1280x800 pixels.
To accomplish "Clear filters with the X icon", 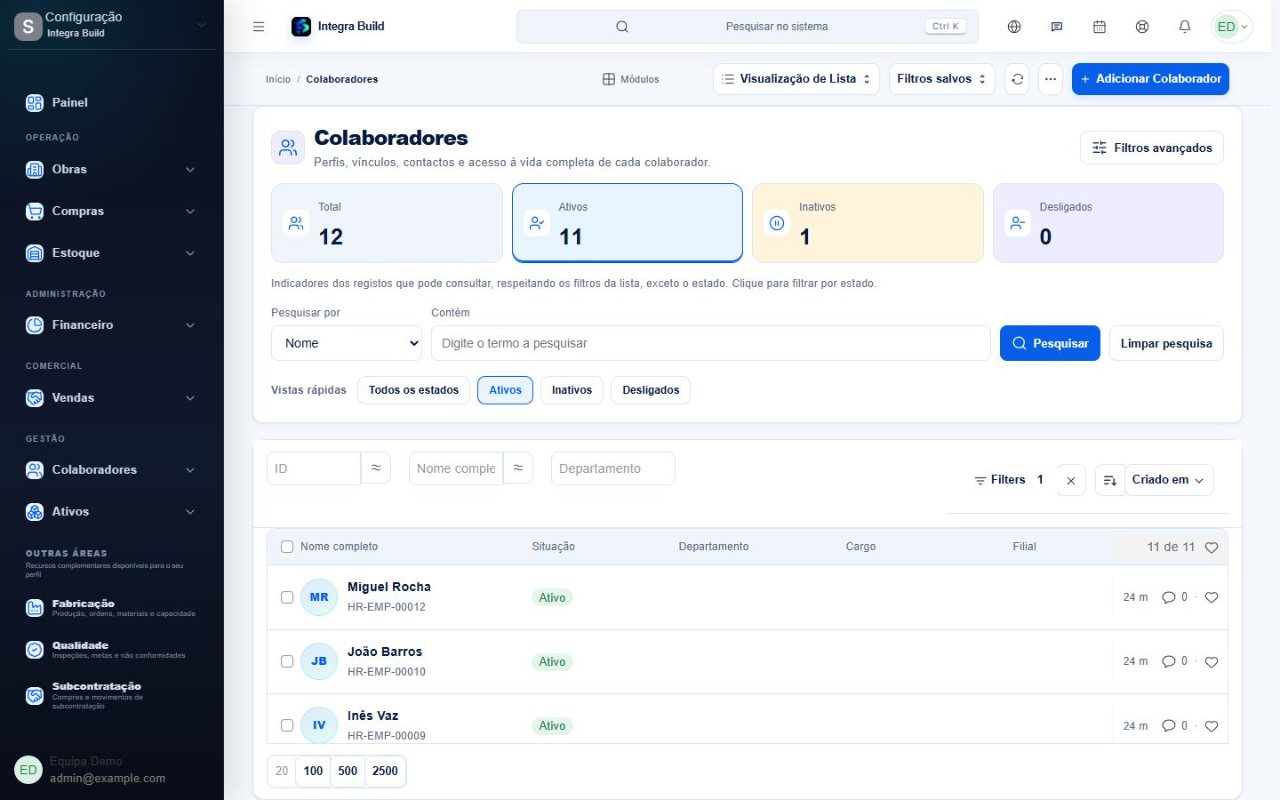I will coord(1070,481).
